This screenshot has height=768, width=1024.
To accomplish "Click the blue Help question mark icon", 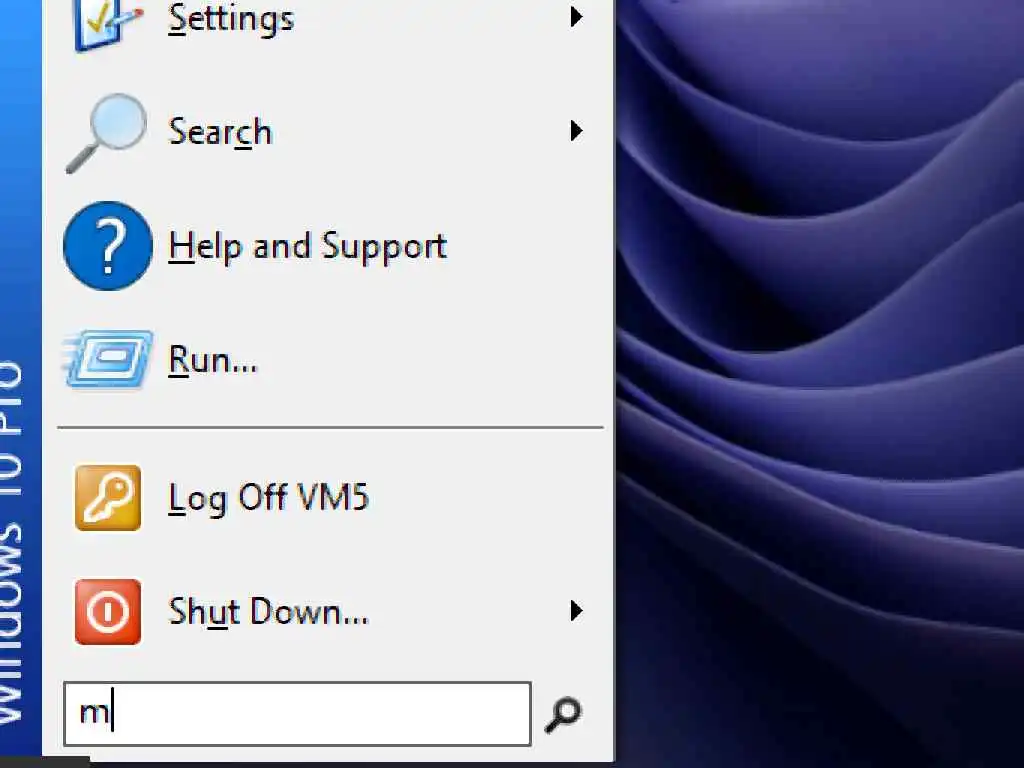I will [108, 246].
